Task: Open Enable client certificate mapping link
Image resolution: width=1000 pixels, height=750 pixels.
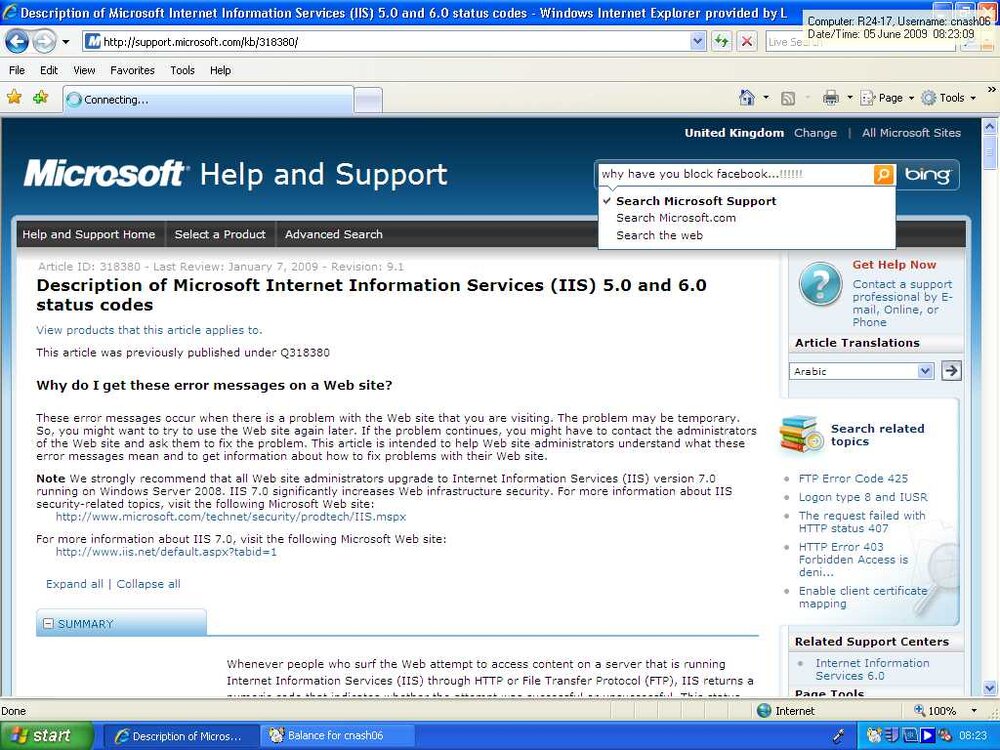Action: [863, 597]
